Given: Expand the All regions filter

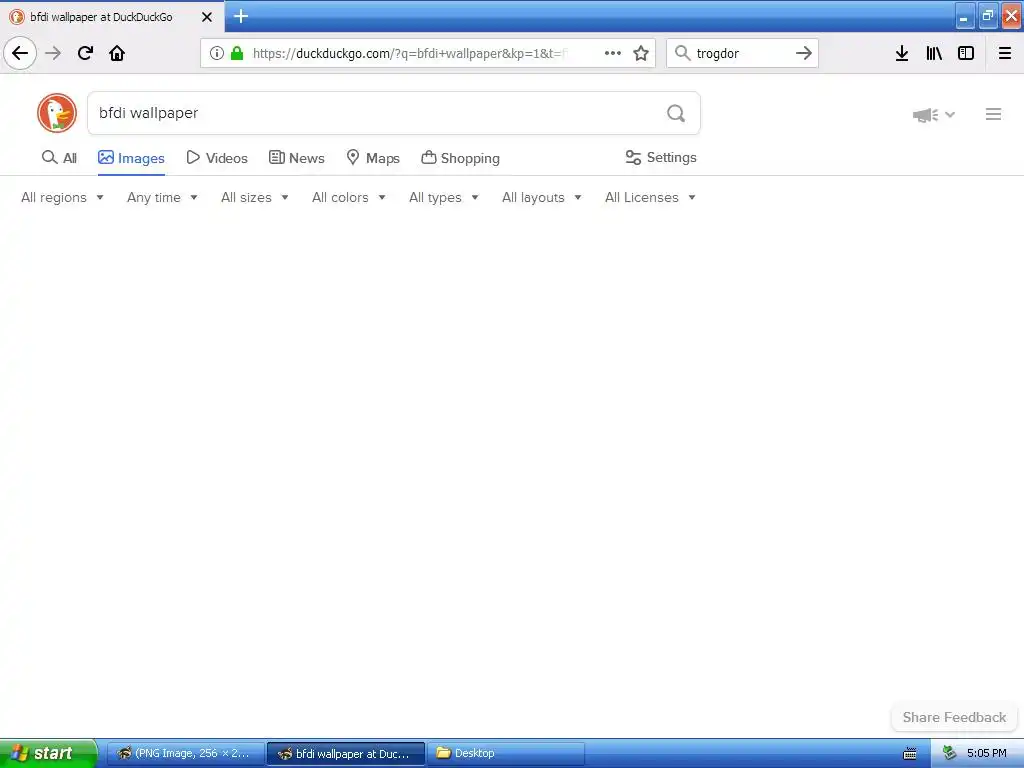Looking at the screenshot, I should click(62, 197).
